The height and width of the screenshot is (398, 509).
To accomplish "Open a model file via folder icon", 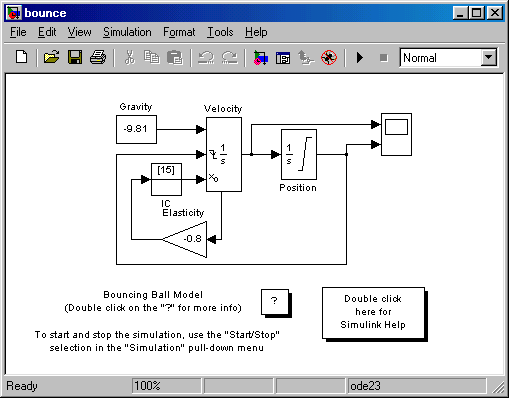I will click(51, 57).
